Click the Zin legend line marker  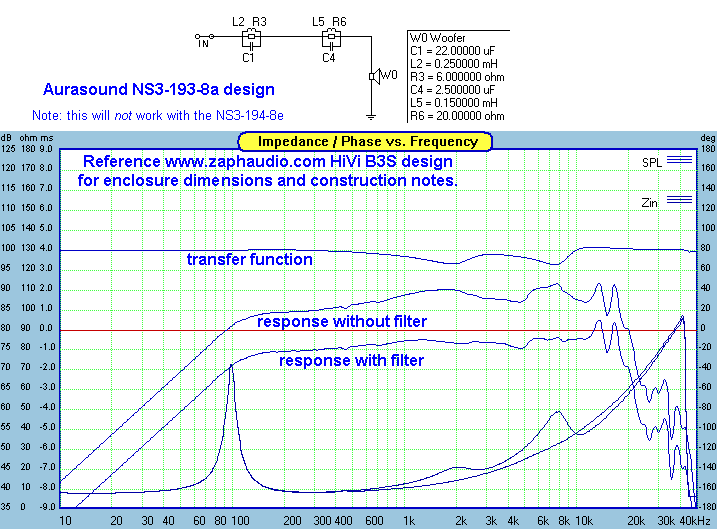pos(679,199)
